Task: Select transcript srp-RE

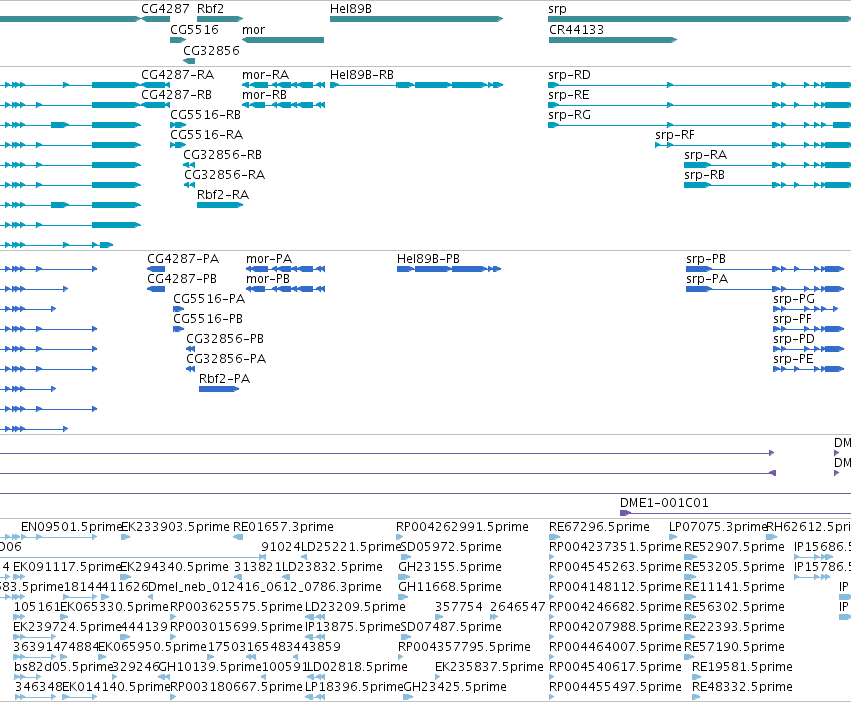Action: coord(700,105)
